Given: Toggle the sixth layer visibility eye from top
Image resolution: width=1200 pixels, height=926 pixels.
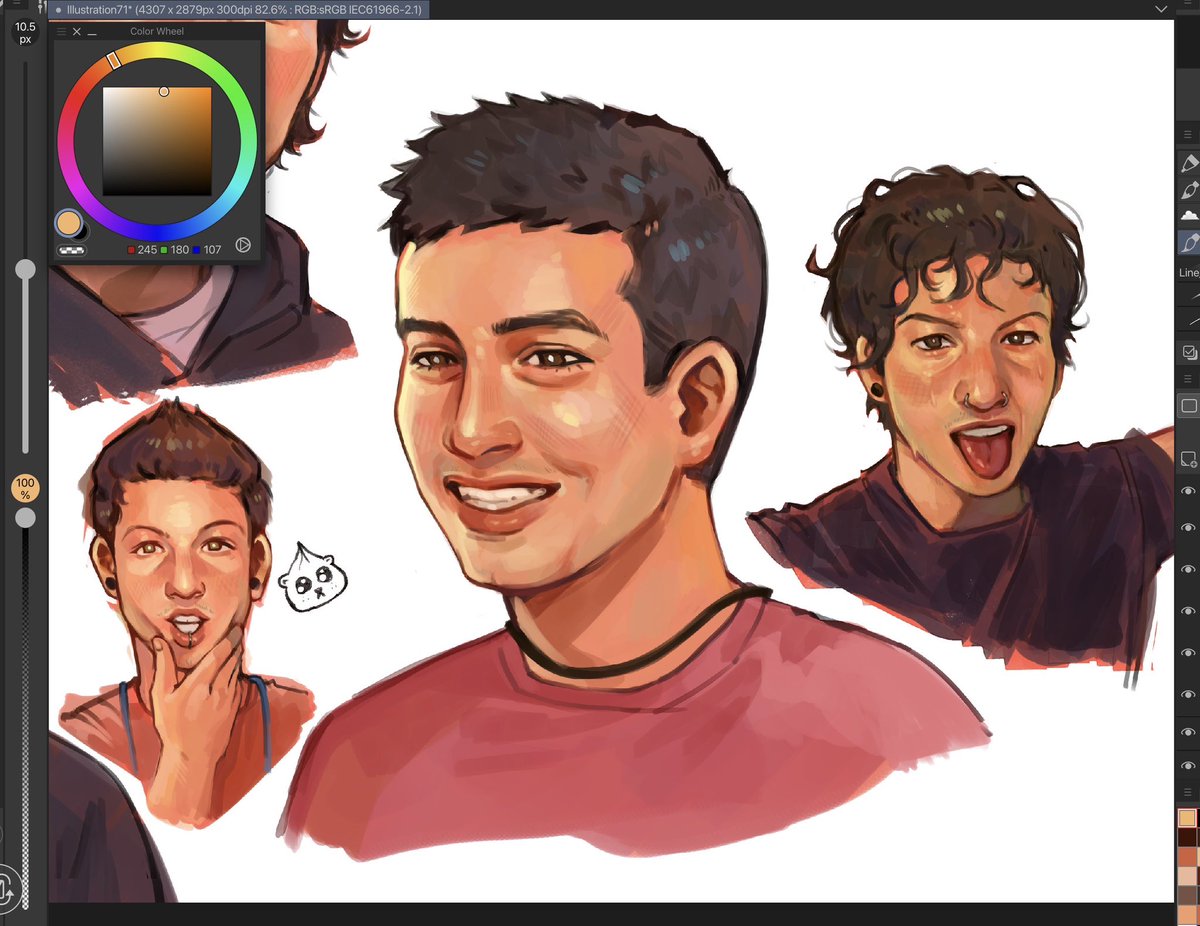Looking at the screenshot, I should coord(1189,693).
